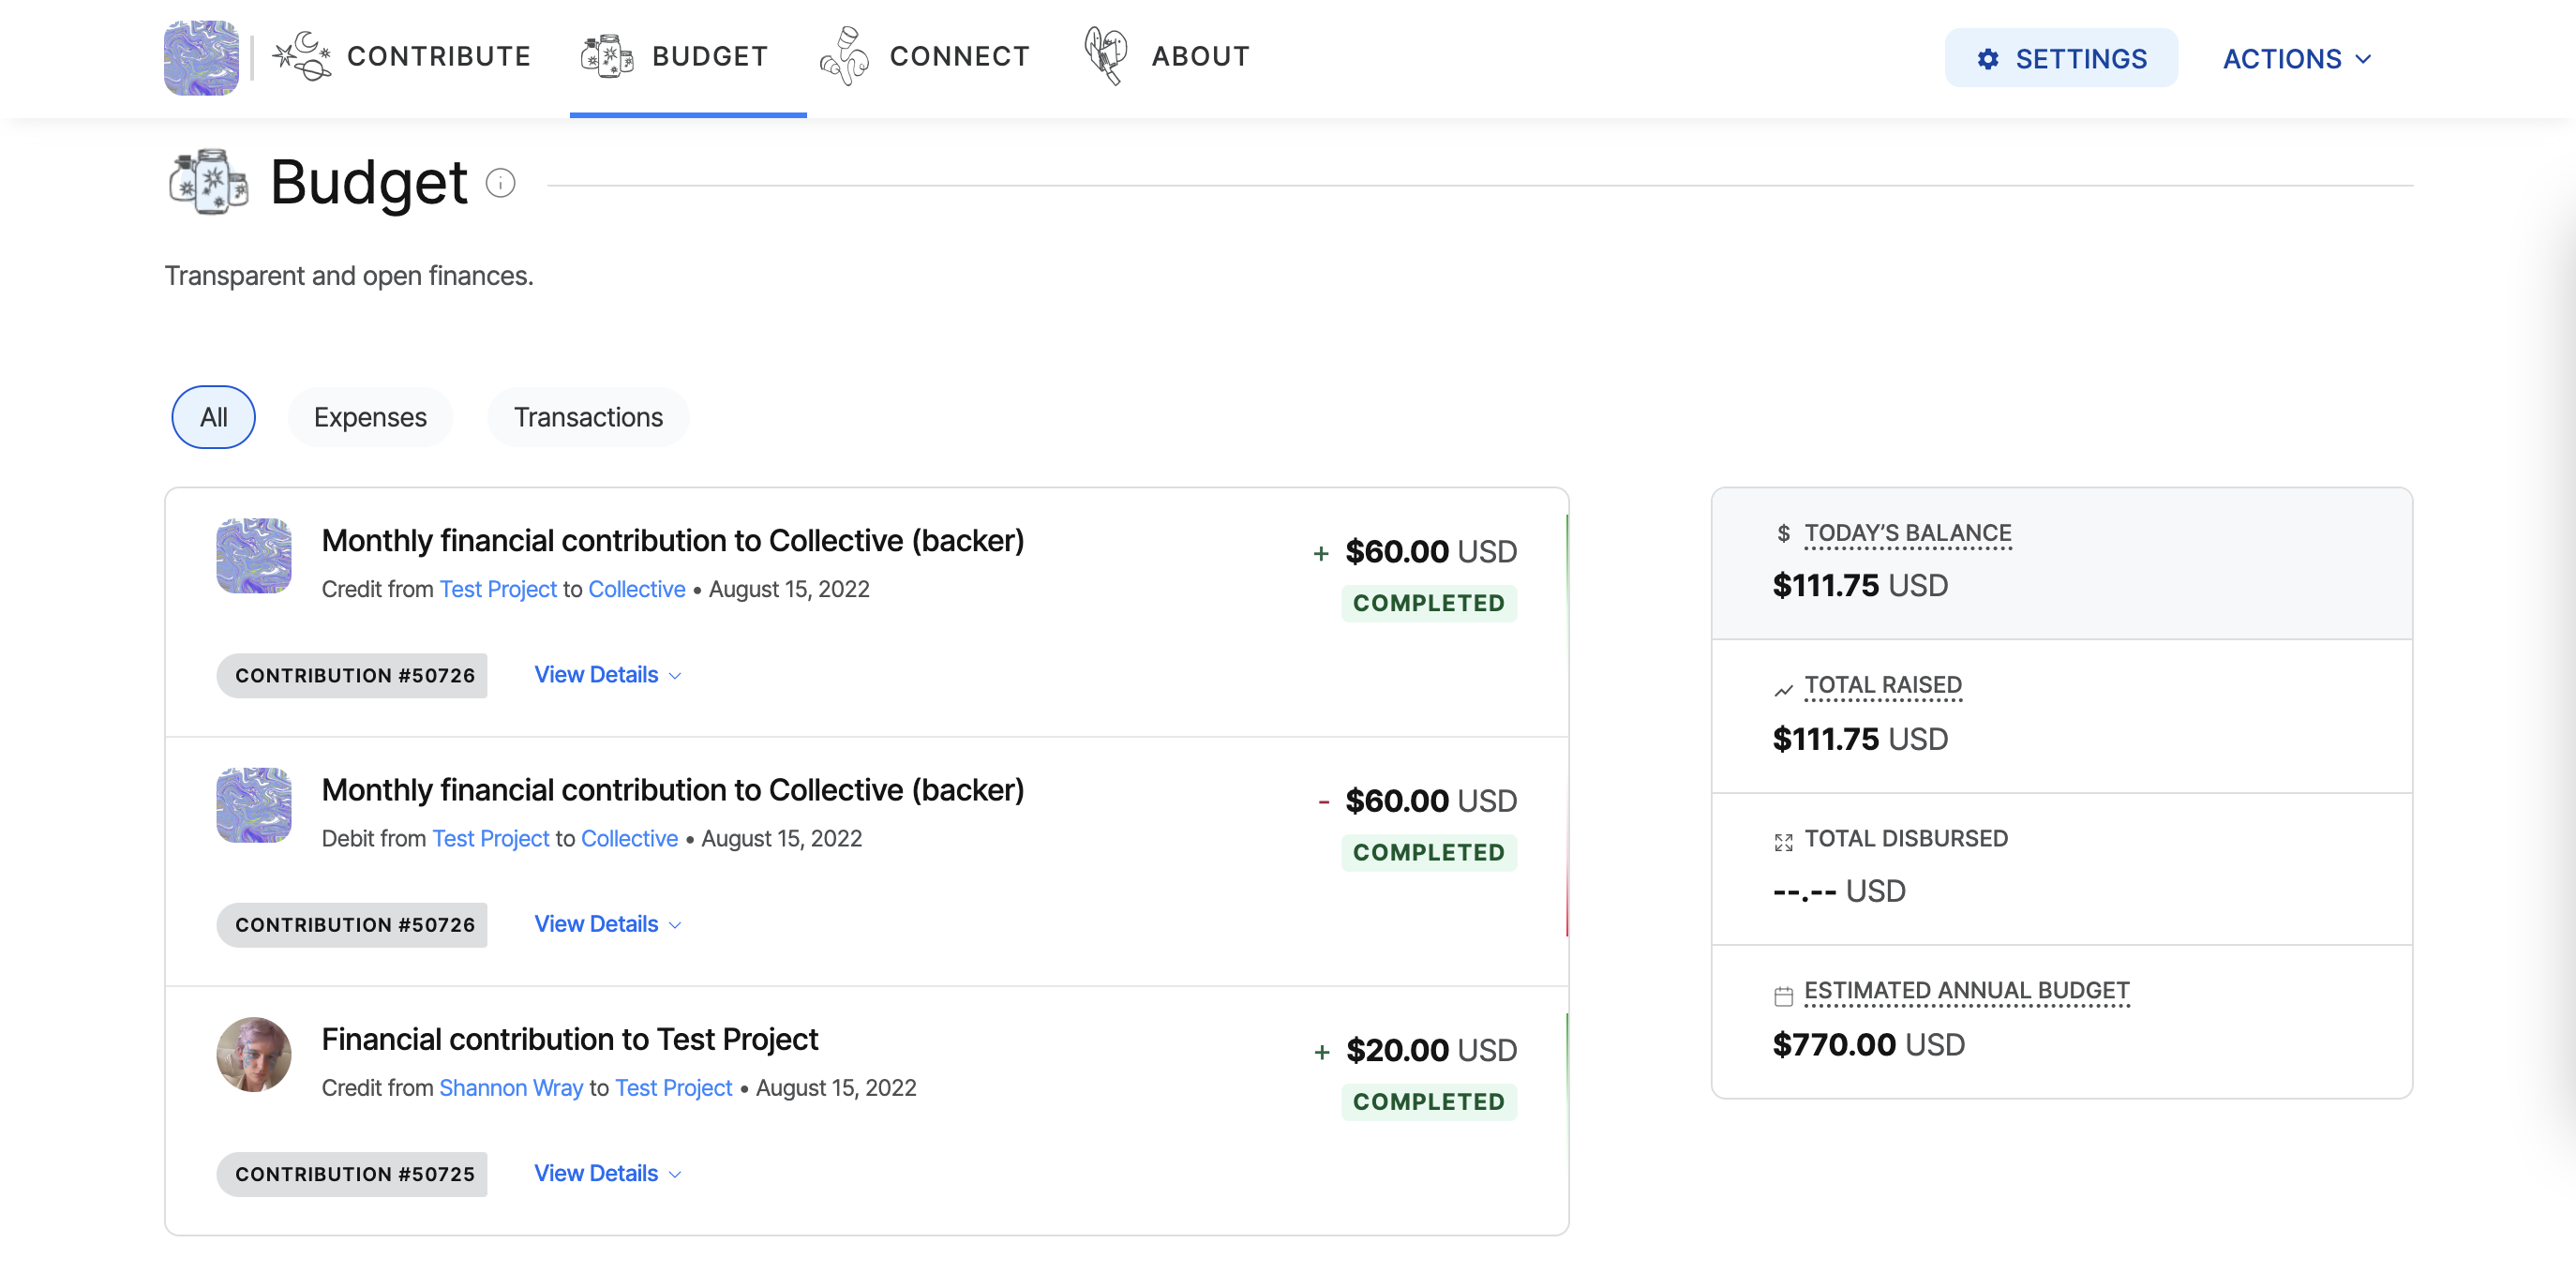The height and width of the screenshot is (1288, 2576).
Task: Open the Actions dropdown menu
Action: click(2296, 59)
